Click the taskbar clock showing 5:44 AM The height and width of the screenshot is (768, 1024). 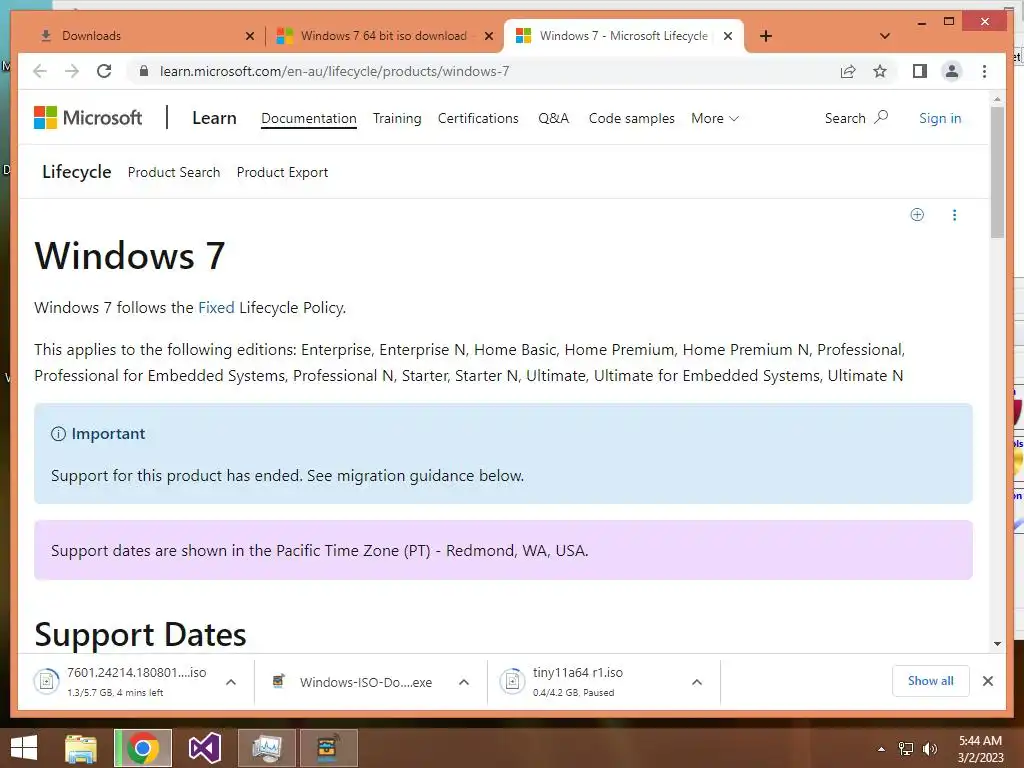[980, 748]
